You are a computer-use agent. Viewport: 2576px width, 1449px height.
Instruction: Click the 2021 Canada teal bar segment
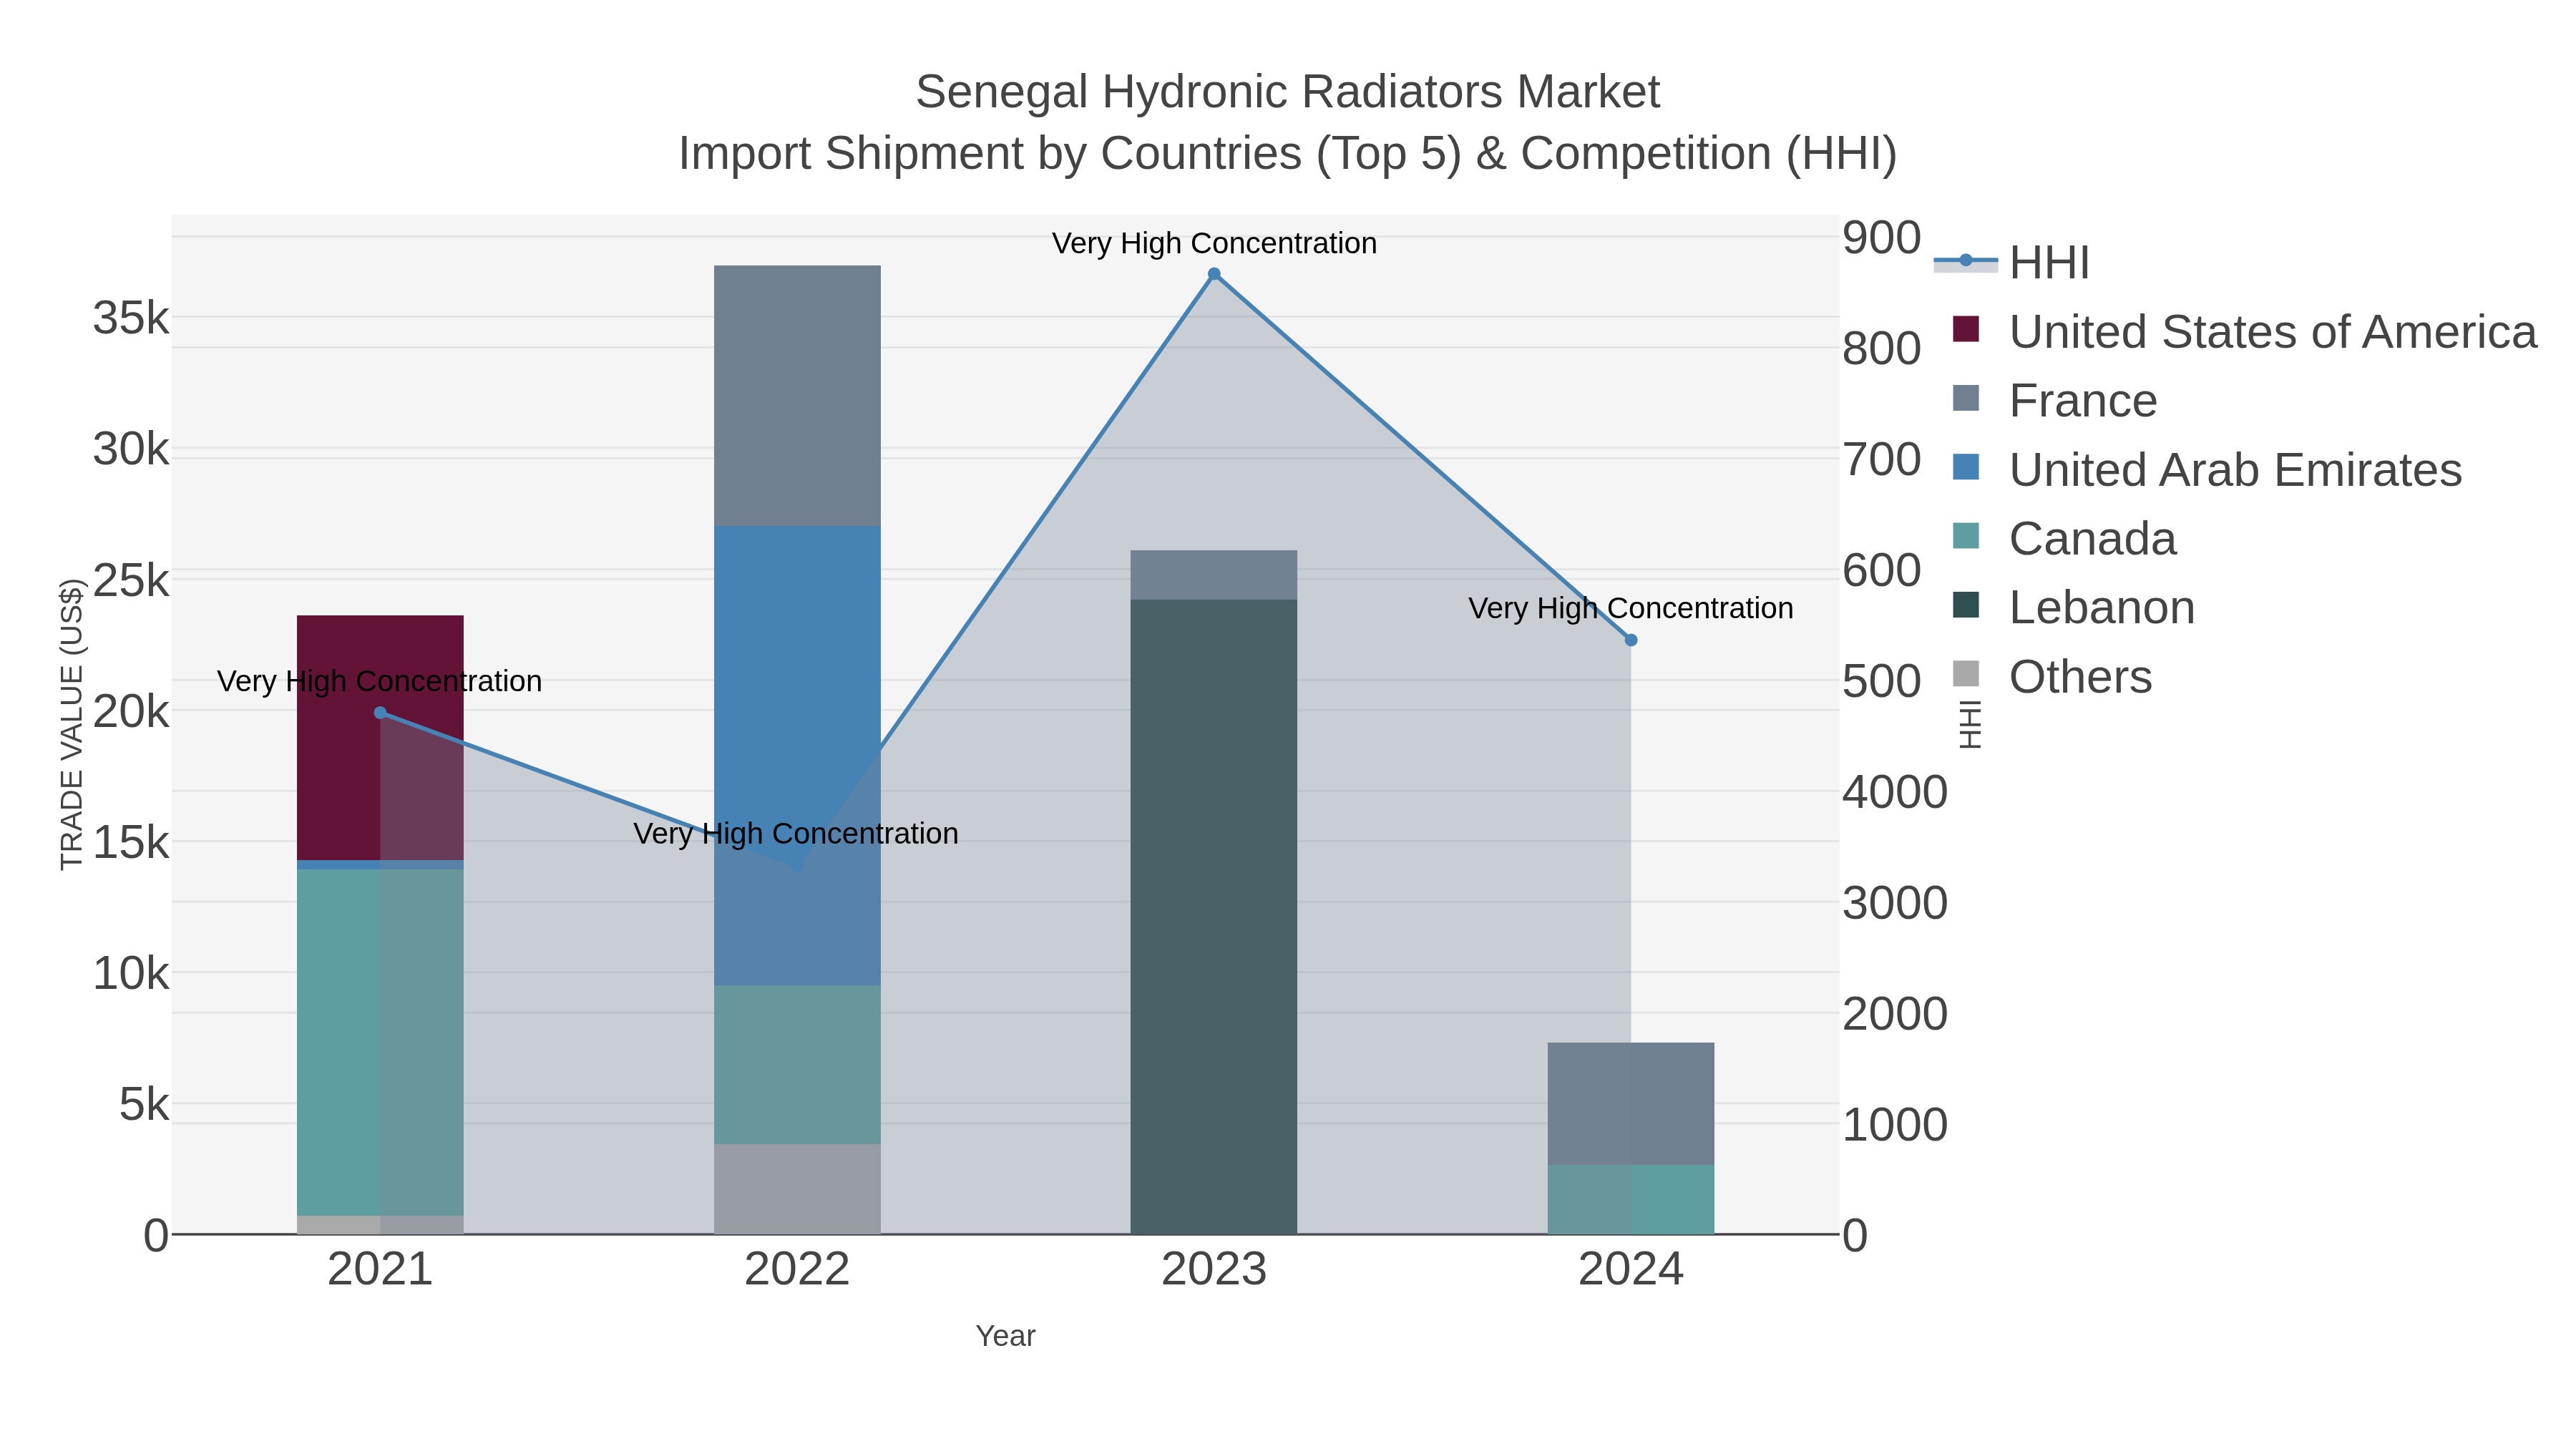[380, 1043]
